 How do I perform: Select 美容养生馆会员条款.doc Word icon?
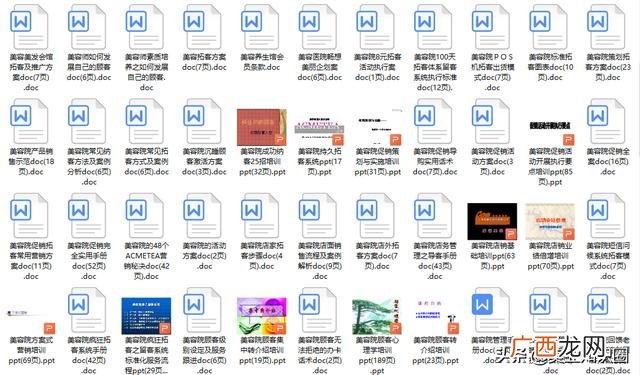[260, 28]
